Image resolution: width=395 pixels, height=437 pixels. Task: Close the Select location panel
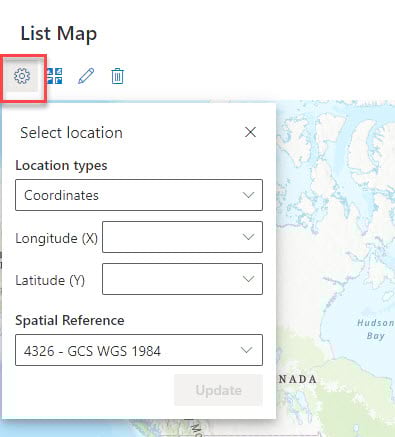click(x=250, y=132)
